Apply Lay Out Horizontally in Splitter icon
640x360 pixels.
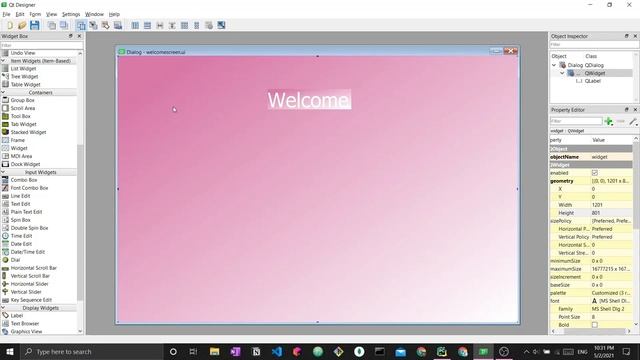(160, 25)
